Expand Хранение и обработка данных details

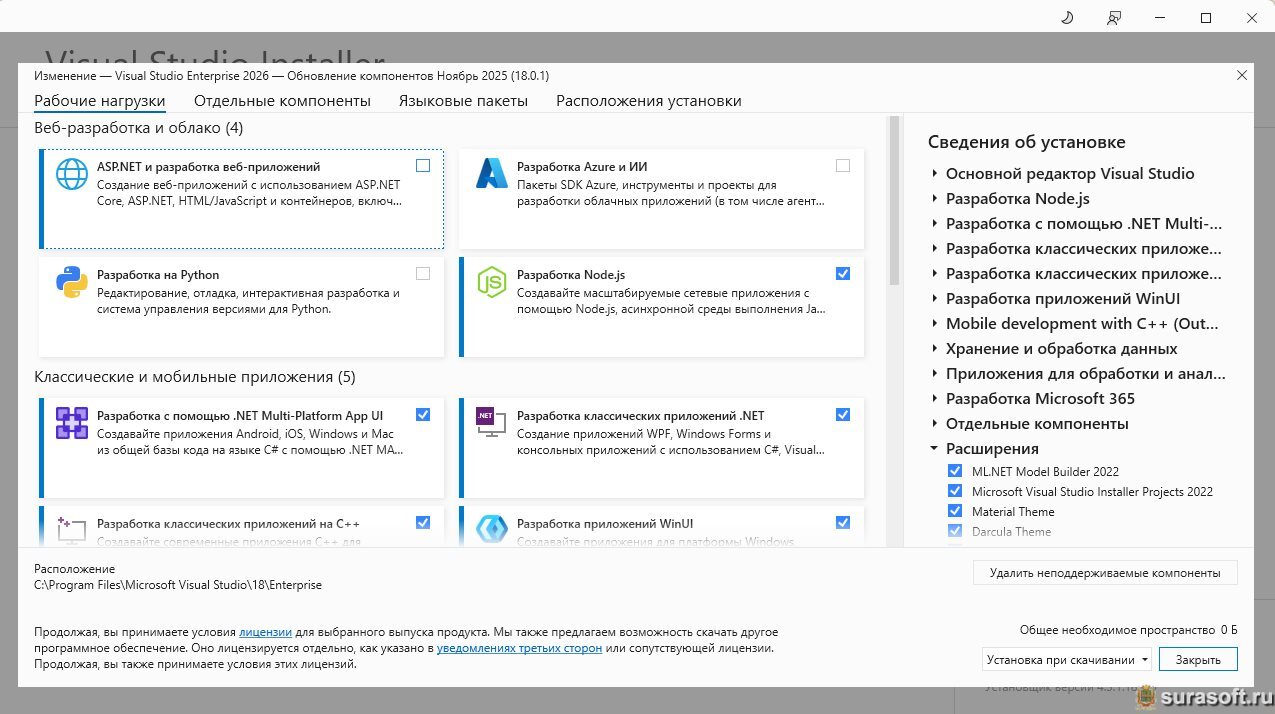tap(934, 349)
